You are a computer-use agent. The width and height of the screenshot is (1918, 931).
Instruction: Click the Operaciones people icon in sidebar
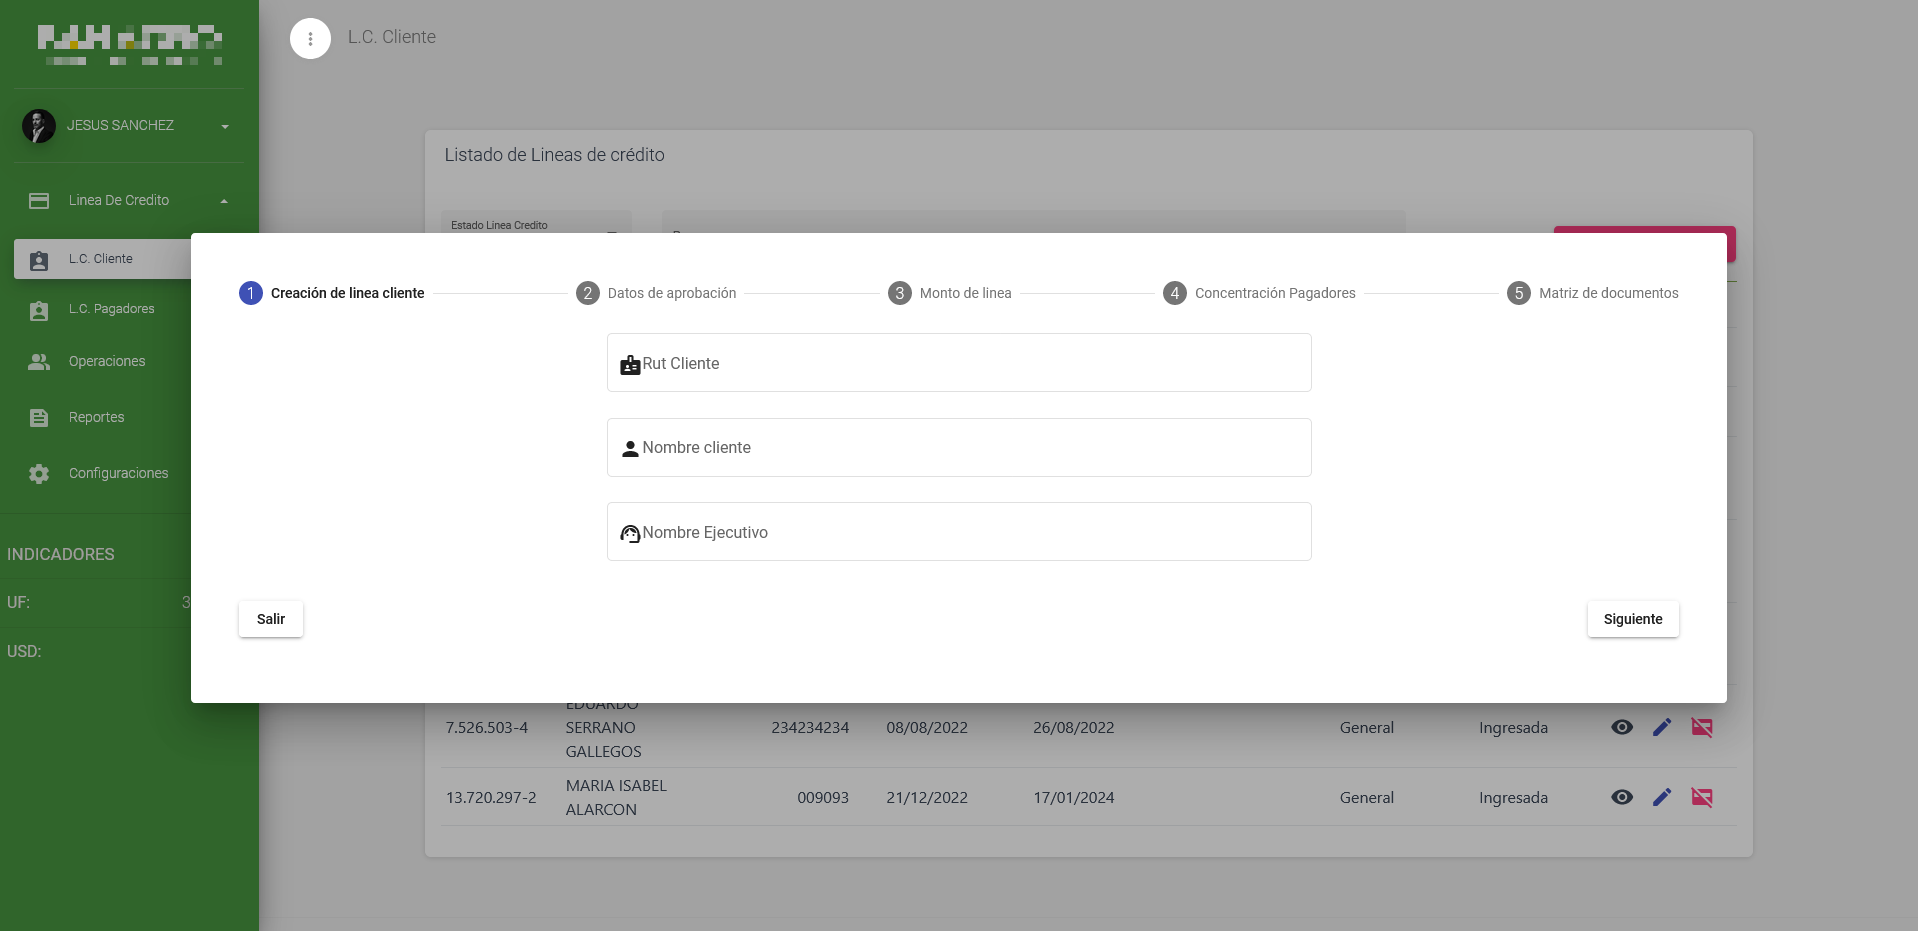coord(39,362)
